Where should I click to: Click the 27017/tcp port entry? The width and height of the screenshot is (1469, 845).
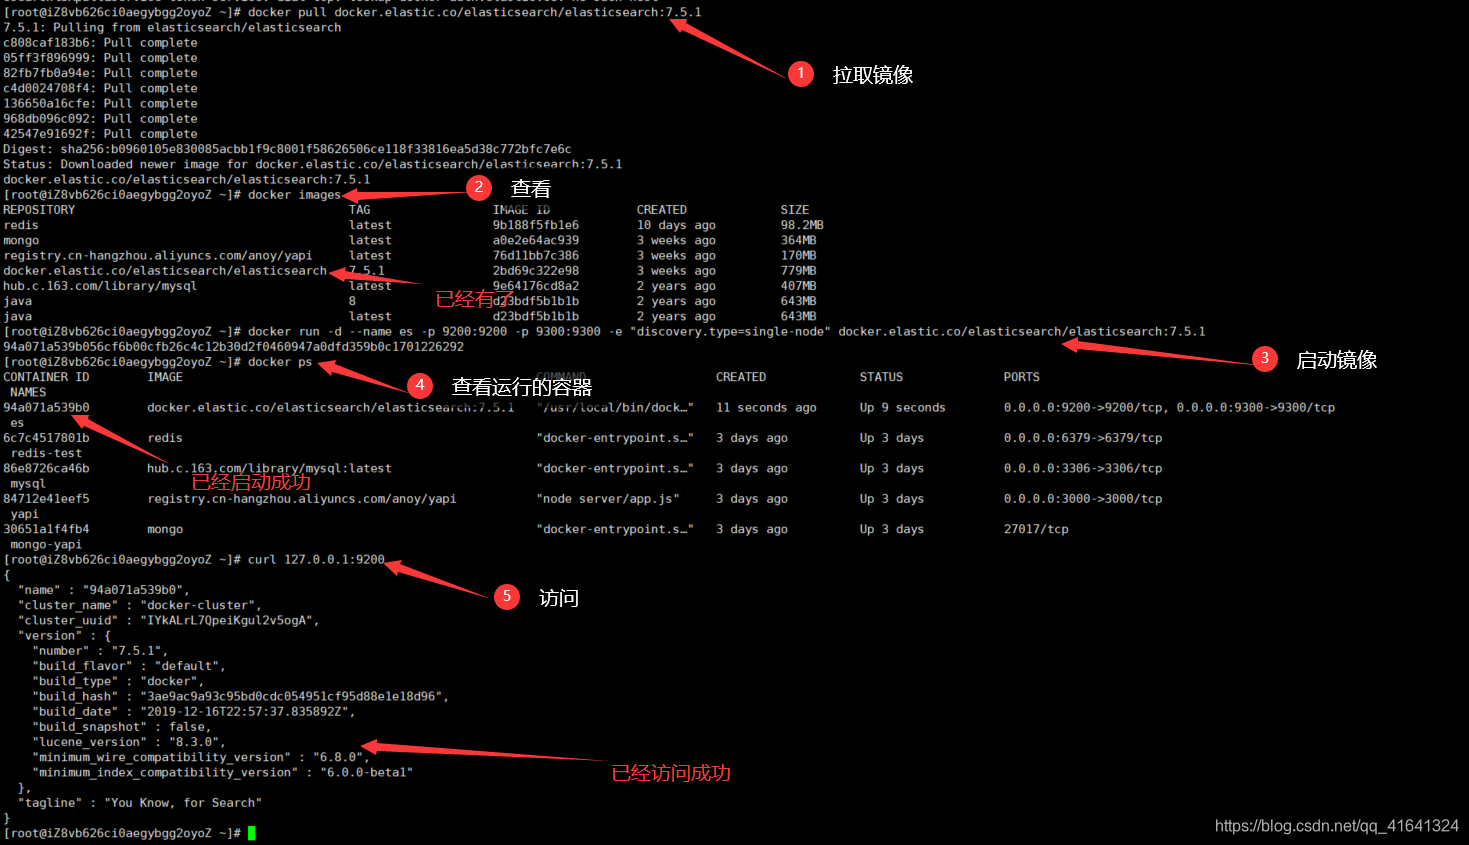tap(1036, 529)
